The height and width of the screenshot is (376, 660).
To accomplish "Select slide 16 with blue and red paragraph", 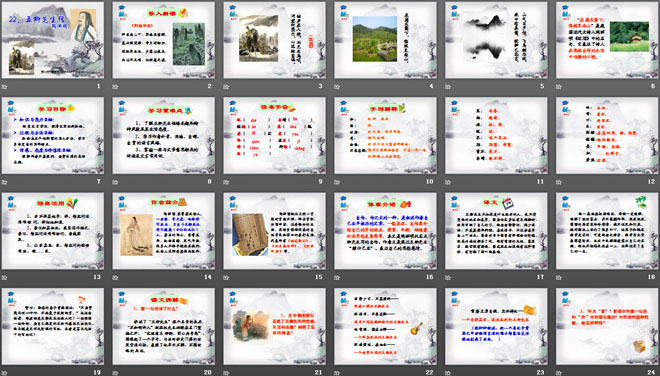I will pos(386,231).
